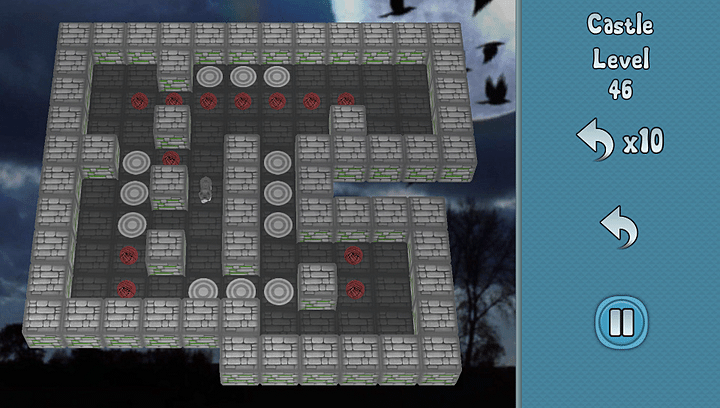720x408 pixels.
Task: Tap the rightmost red rune in upper row
Action: (346, 100)
